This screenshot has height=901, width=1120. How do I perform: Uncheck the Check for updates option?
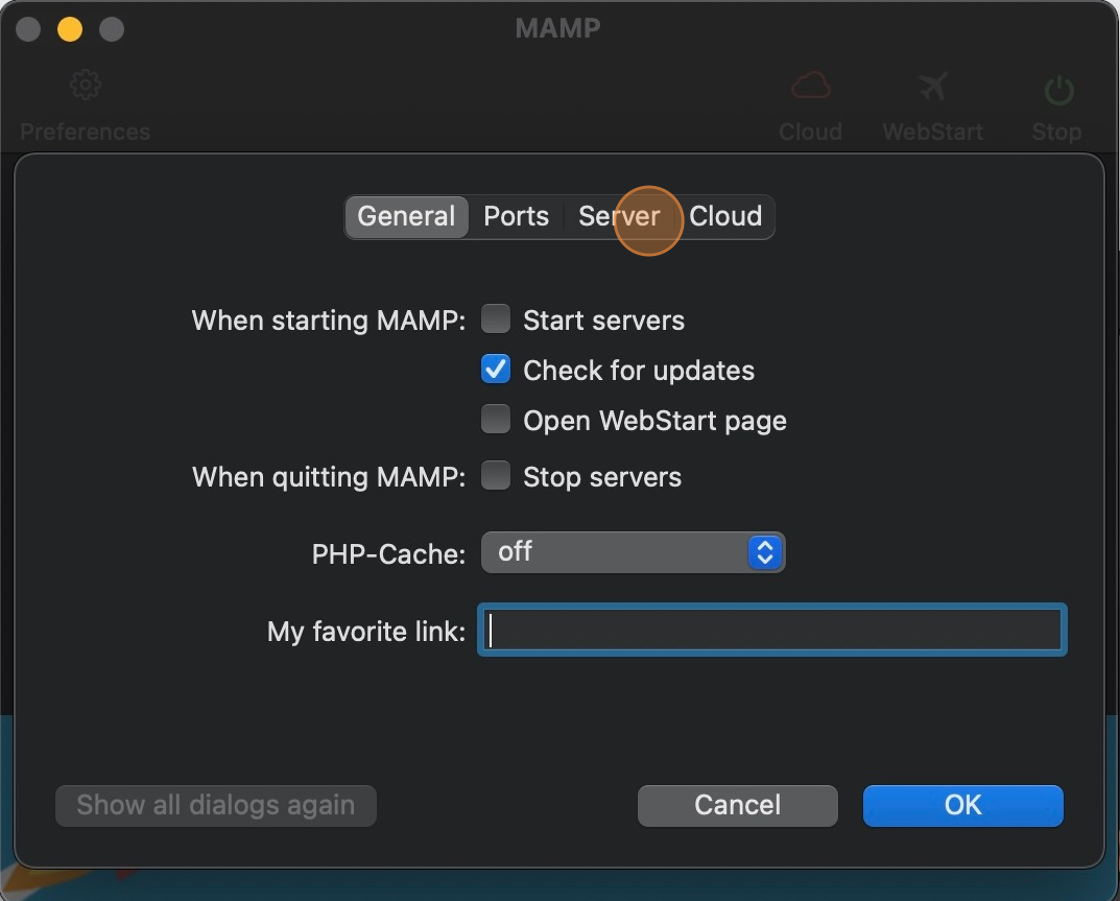(x=496, y=370)
